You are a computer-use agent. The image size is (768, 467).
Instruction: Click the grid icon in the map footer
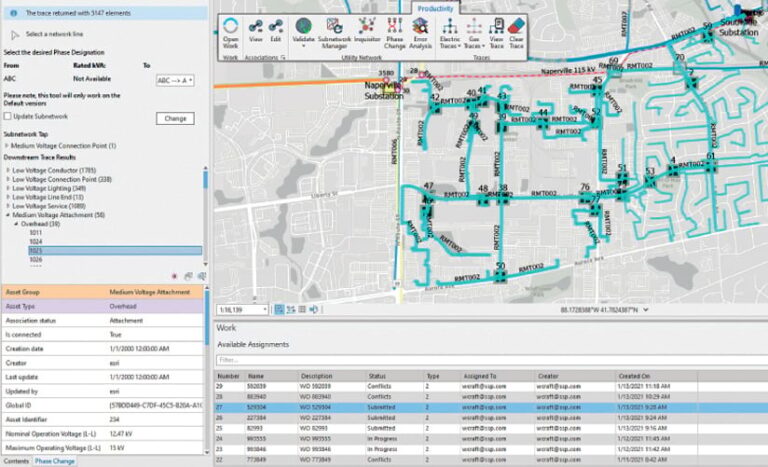(x=302, y=309)
